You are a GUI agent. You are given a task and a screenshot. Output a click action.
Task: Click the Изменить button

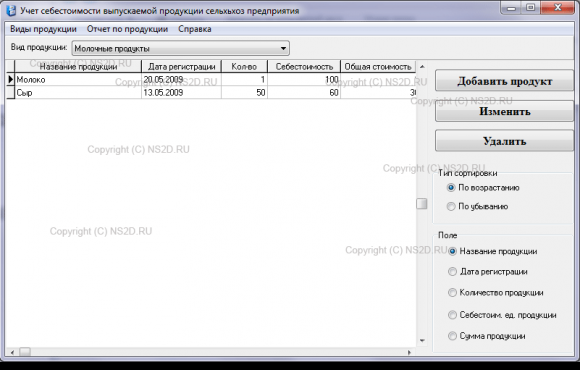tap(505, 111)
